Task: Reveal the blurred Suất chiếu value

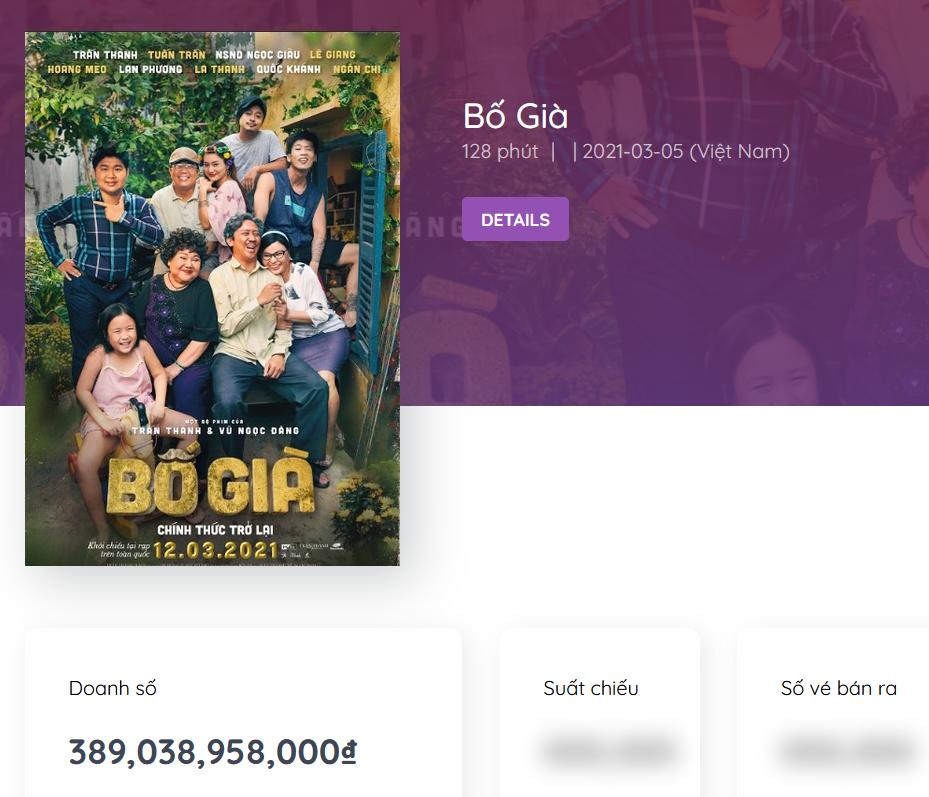Action: [609, 751]
